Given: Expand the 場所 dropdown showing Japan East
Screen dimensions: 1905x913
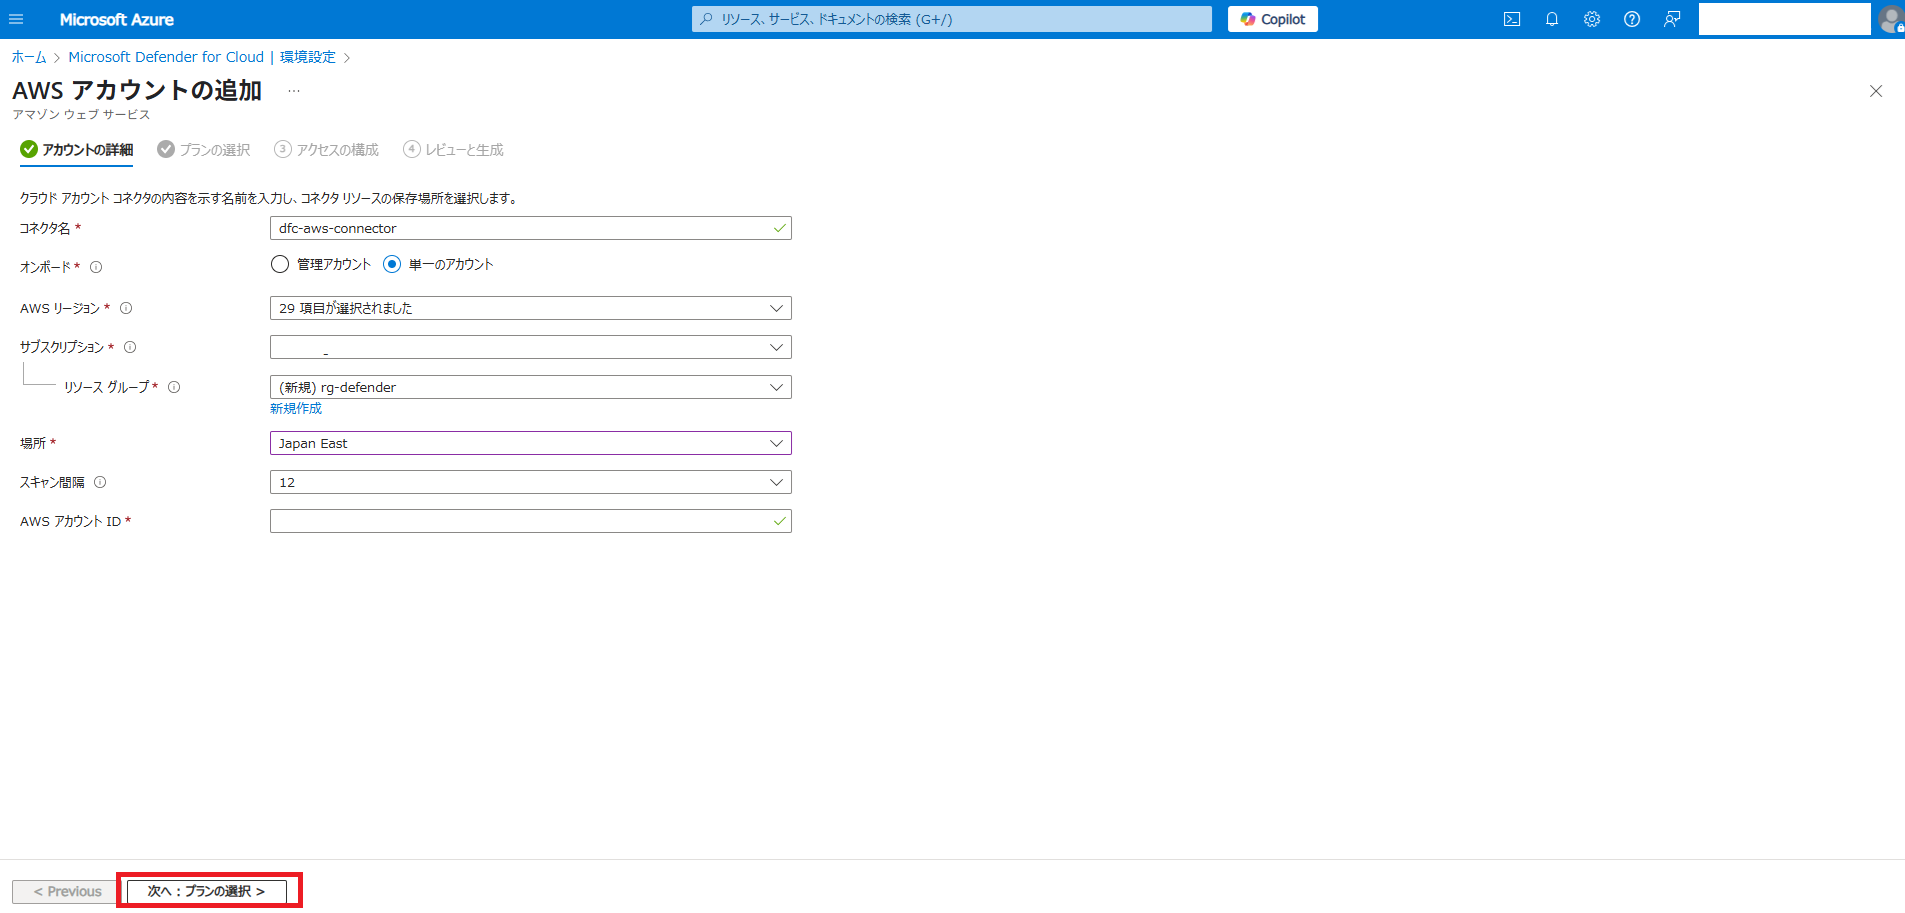Looking at the screenshot, I should 531,443.
